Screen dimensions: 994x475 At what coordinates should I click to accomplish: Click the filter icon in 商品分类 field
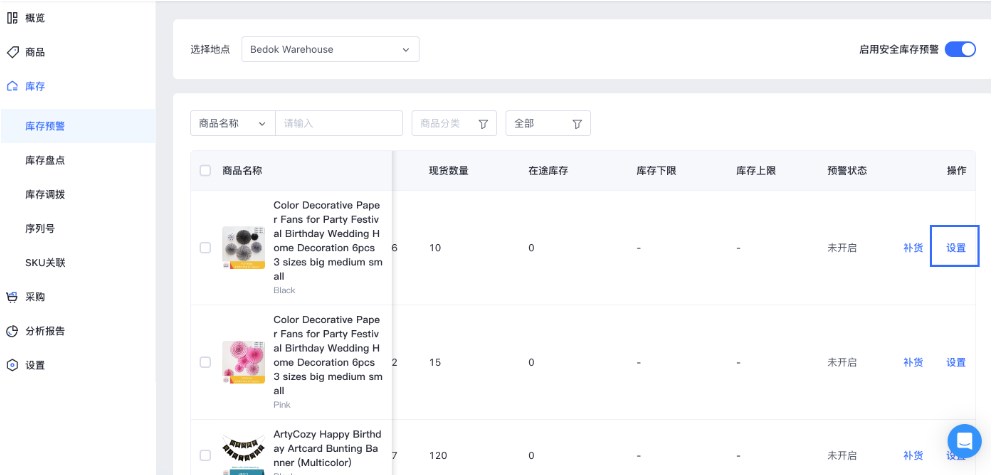pos(483,124)
